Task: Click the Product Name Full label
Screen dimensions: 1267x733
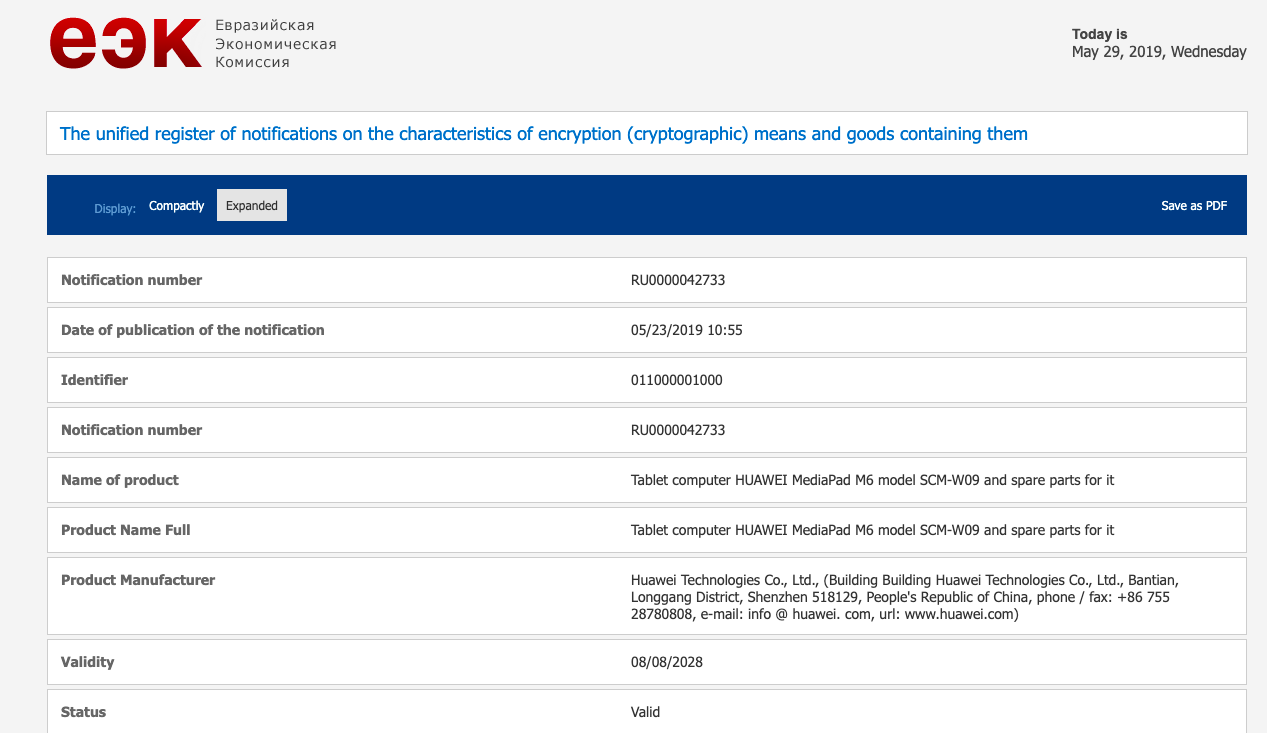Action: point(126,530)
